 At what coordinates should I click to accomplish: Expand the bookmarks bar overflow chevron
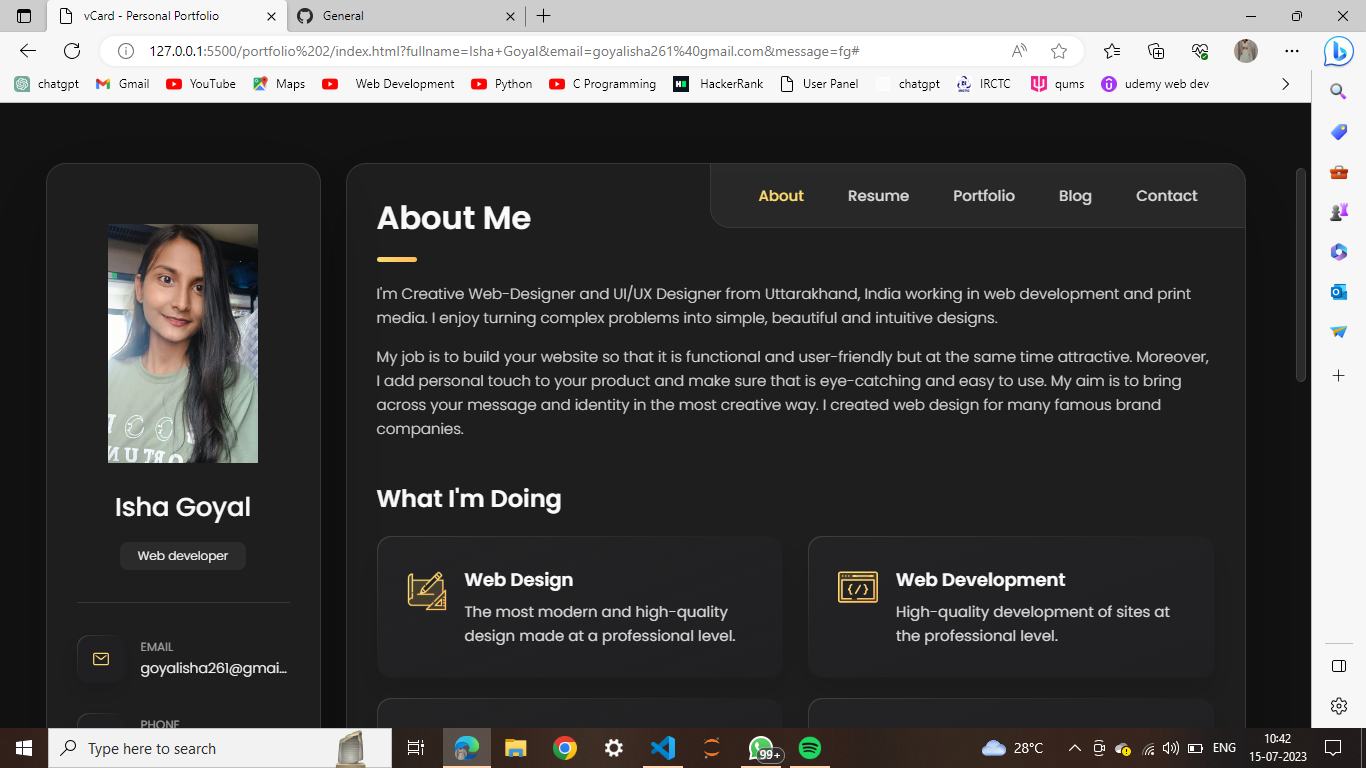click(x=1286, y=84)
